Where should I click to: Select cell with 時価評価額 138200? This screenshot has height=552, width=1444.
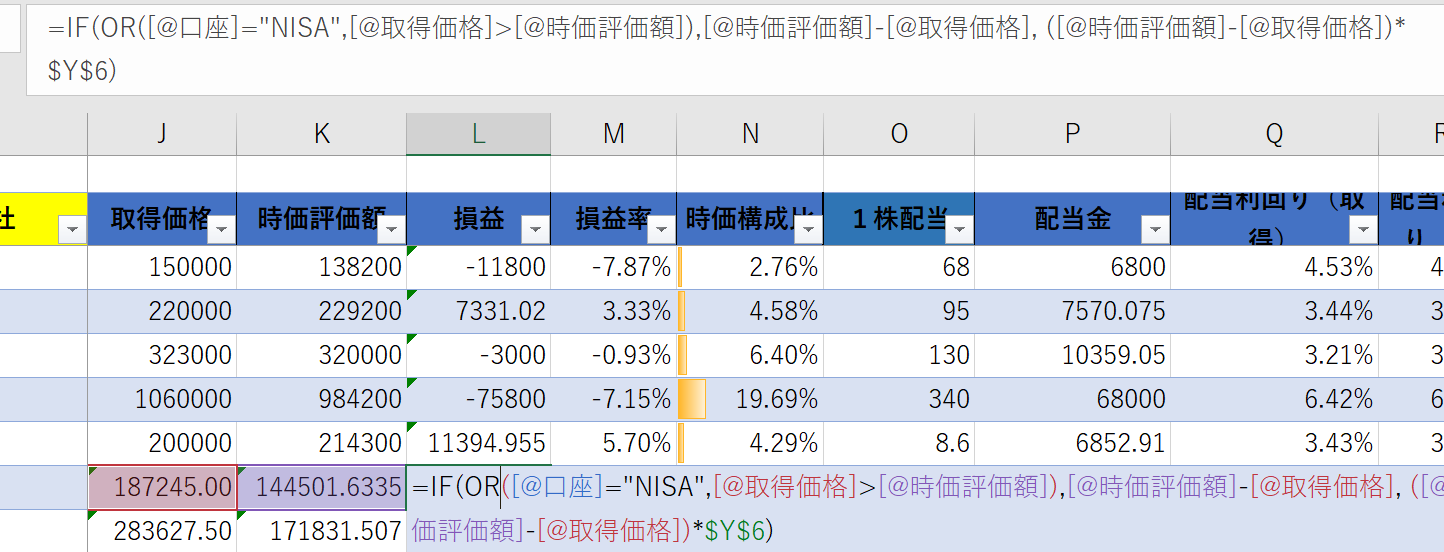(321, 267)
